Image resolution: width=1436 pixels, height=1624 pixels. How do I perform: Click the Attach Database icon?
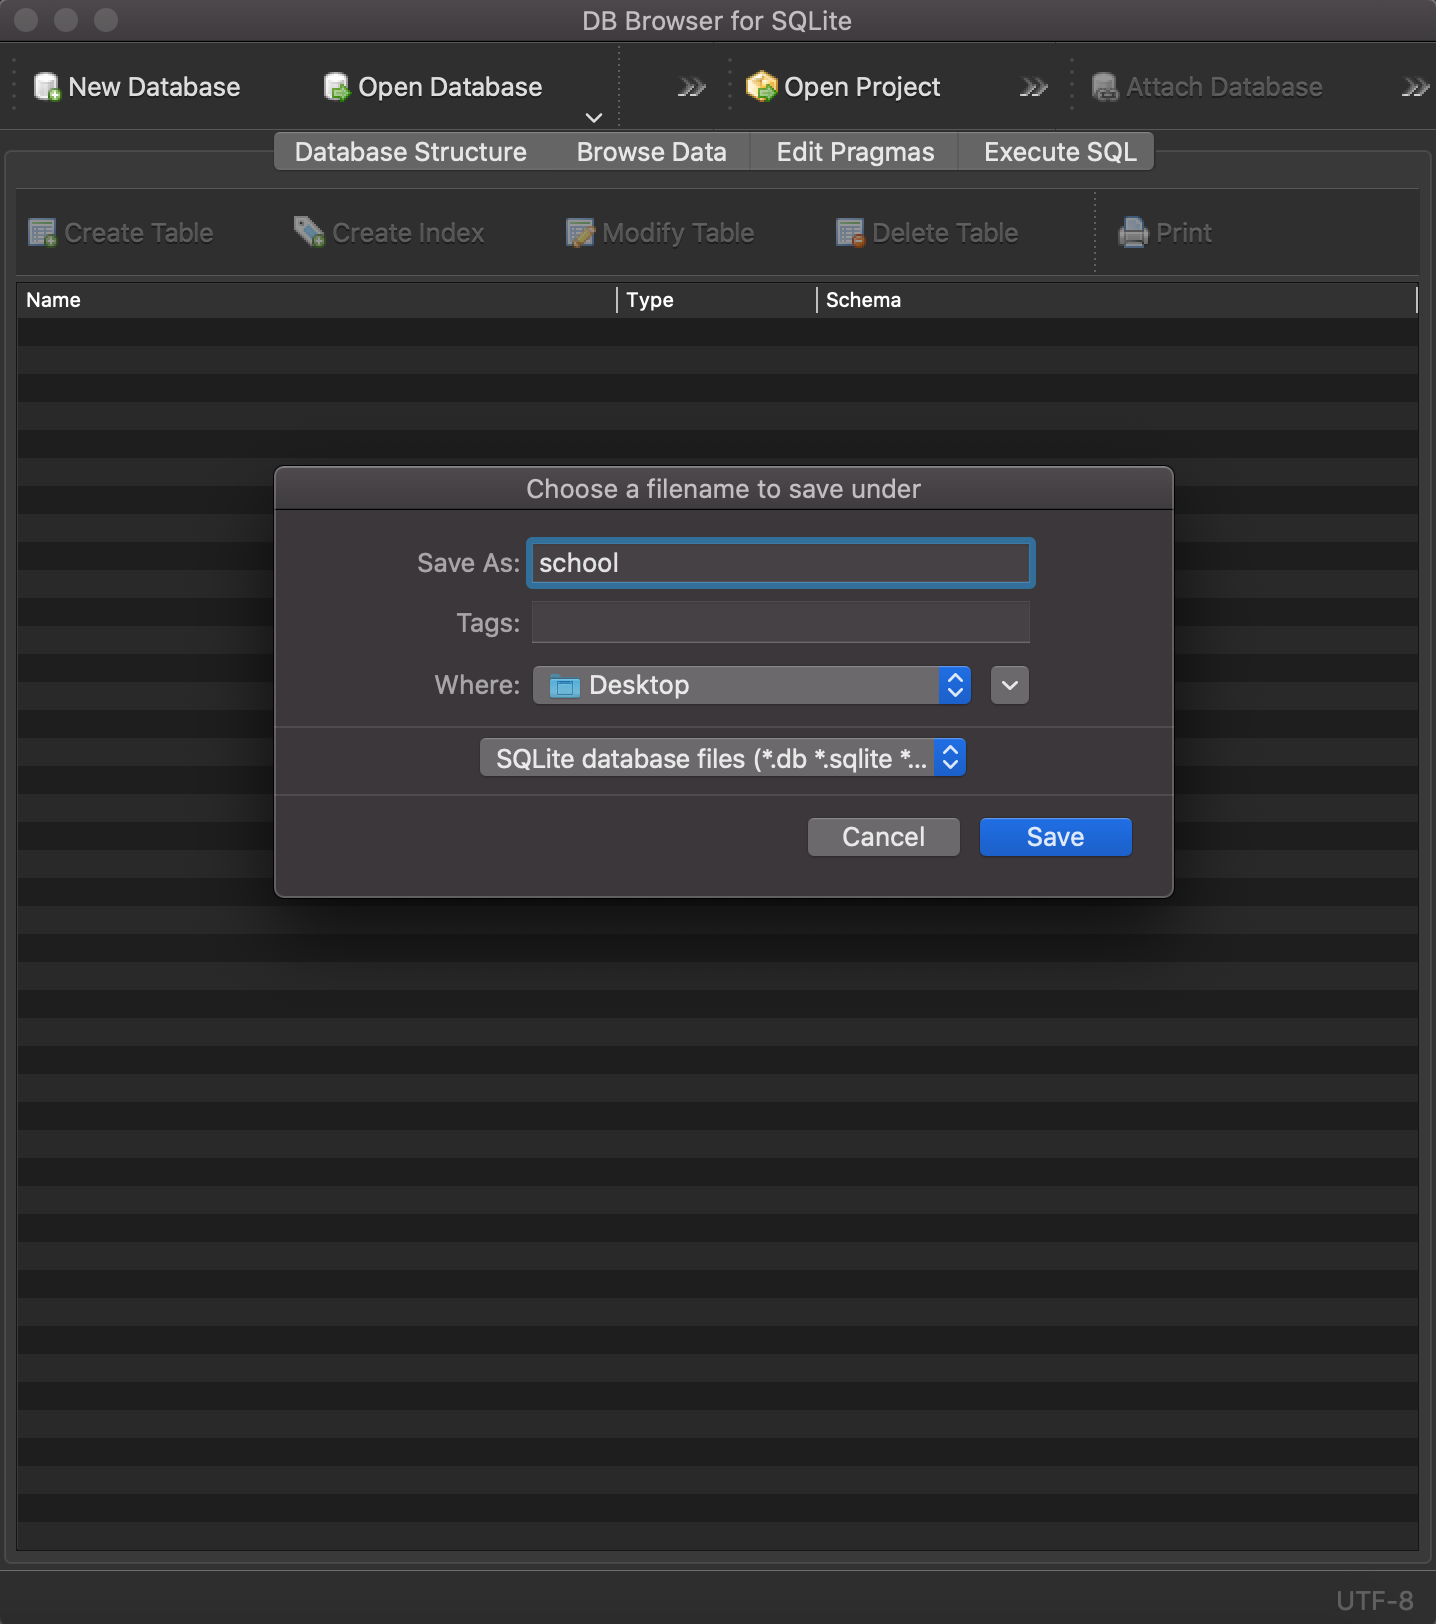(1105, 88)
